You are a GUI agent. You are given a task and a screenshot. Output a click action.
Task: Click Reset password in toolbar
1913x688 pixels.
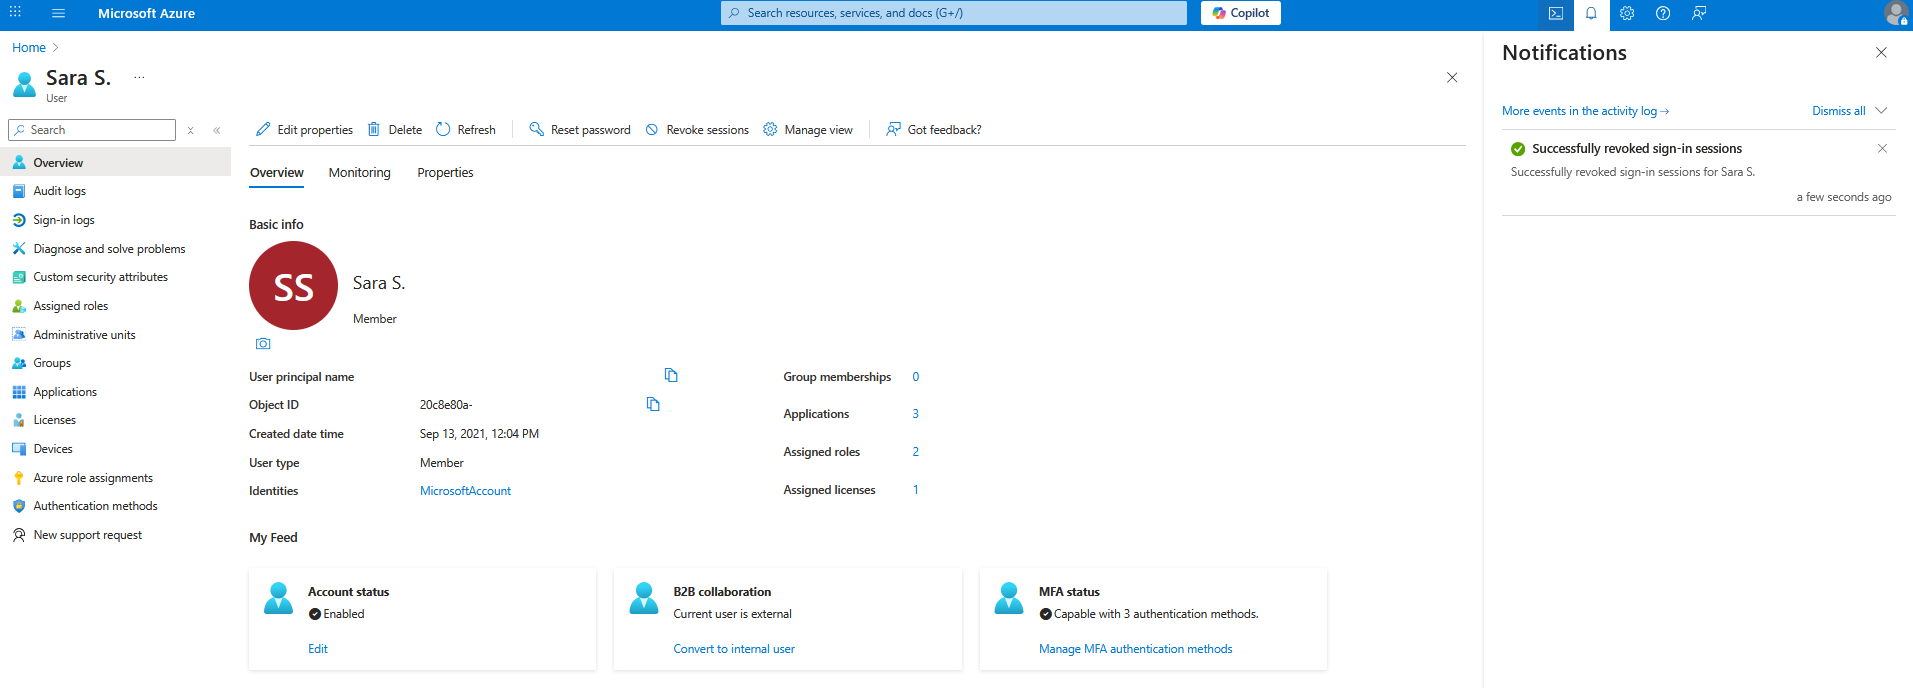pyautogui.click(x=580, y=130)
